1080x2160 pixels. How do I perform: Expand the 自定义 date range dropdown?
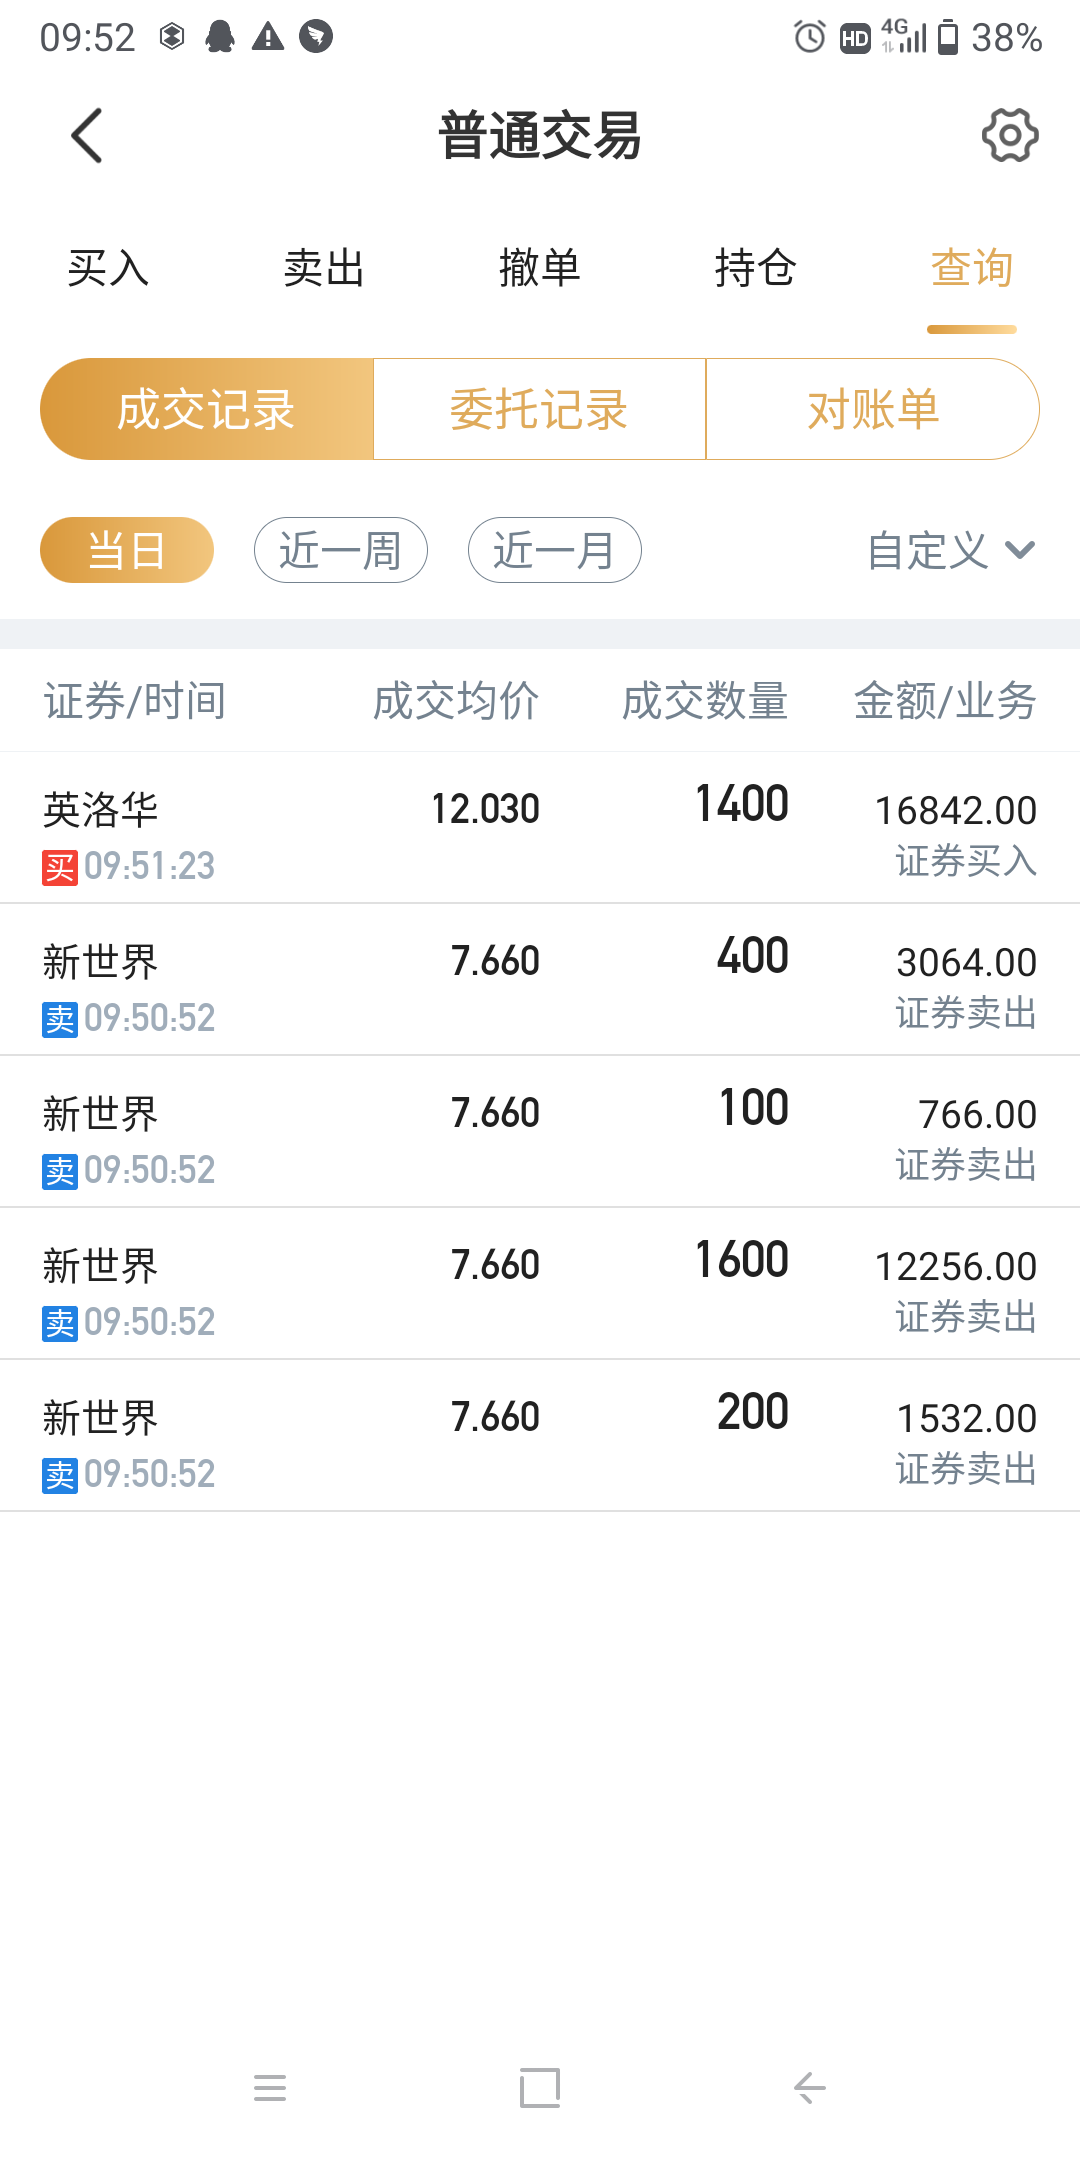tap(950, 550)
